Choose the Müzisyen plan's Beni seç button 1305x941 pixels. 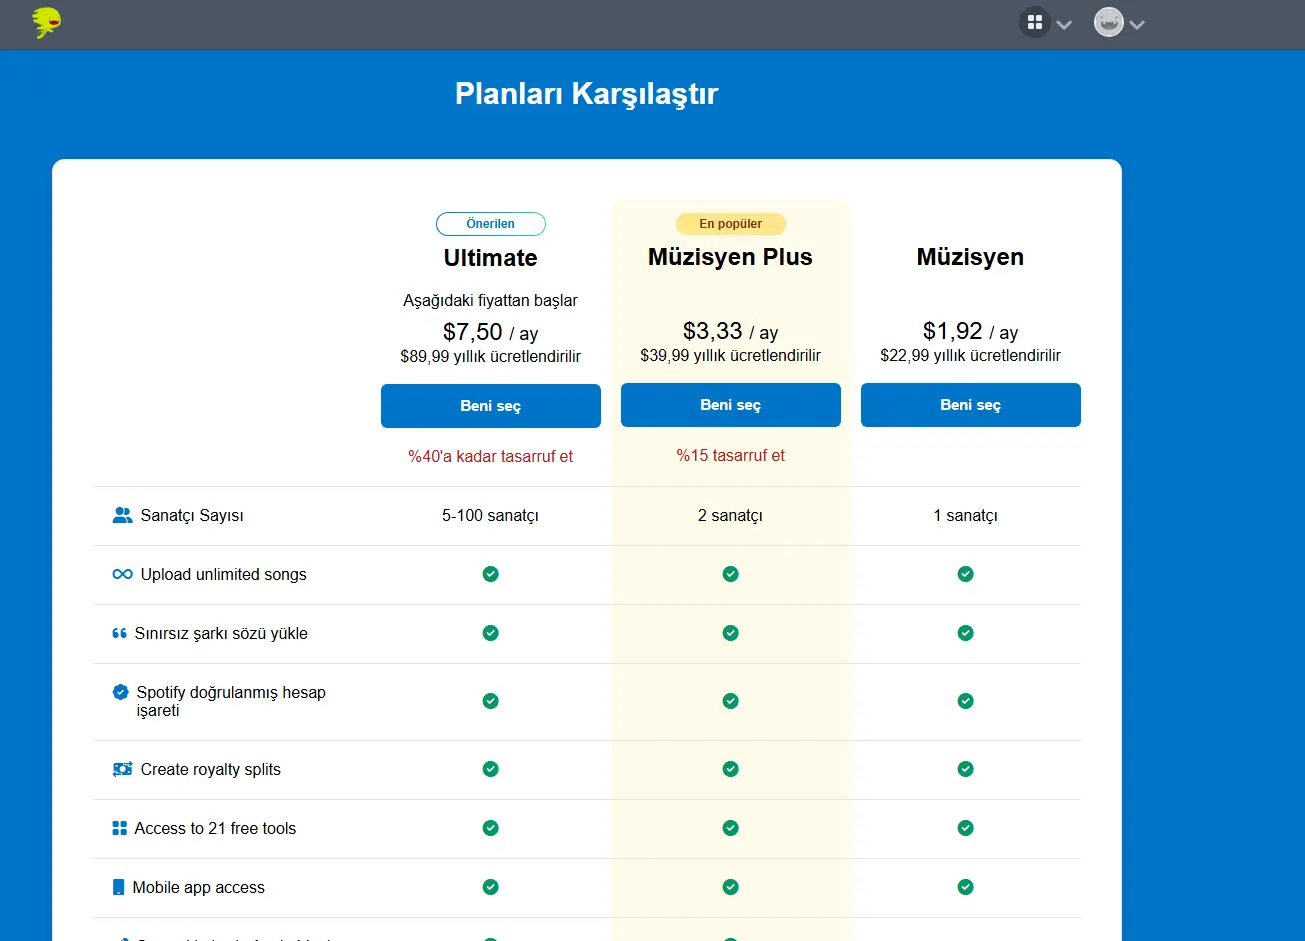pos(971,405)
